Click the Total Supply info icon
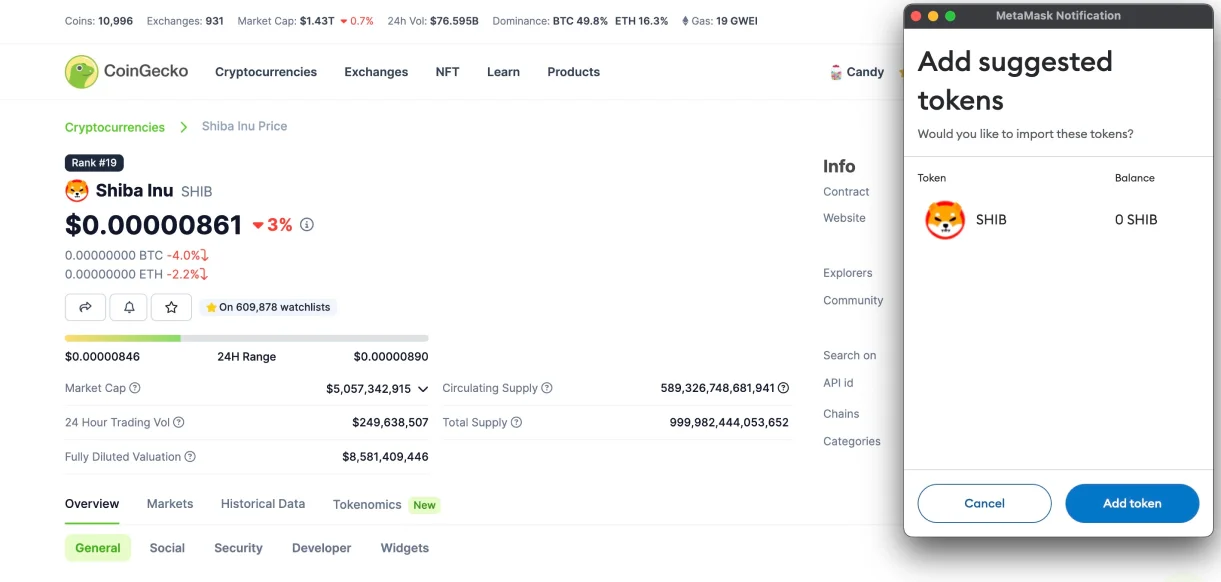 (517, 423)
